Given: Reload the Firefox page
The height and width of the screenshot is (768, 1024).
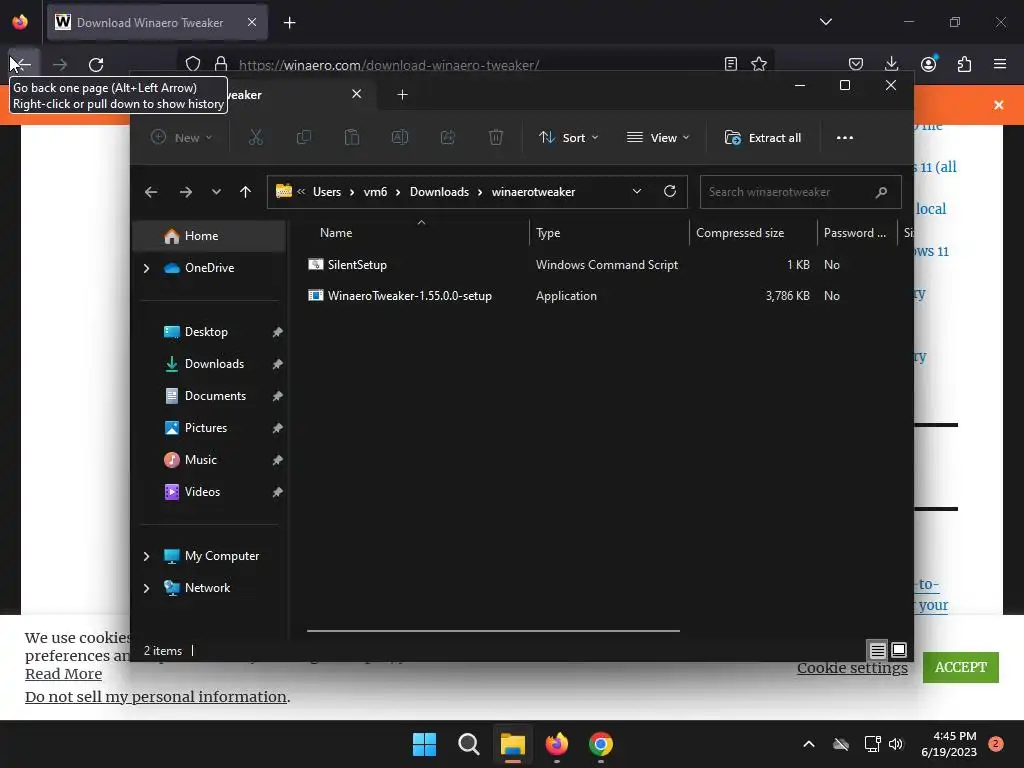Looking at the screenshot, I should pyautogui.click(x=96, y=64).
